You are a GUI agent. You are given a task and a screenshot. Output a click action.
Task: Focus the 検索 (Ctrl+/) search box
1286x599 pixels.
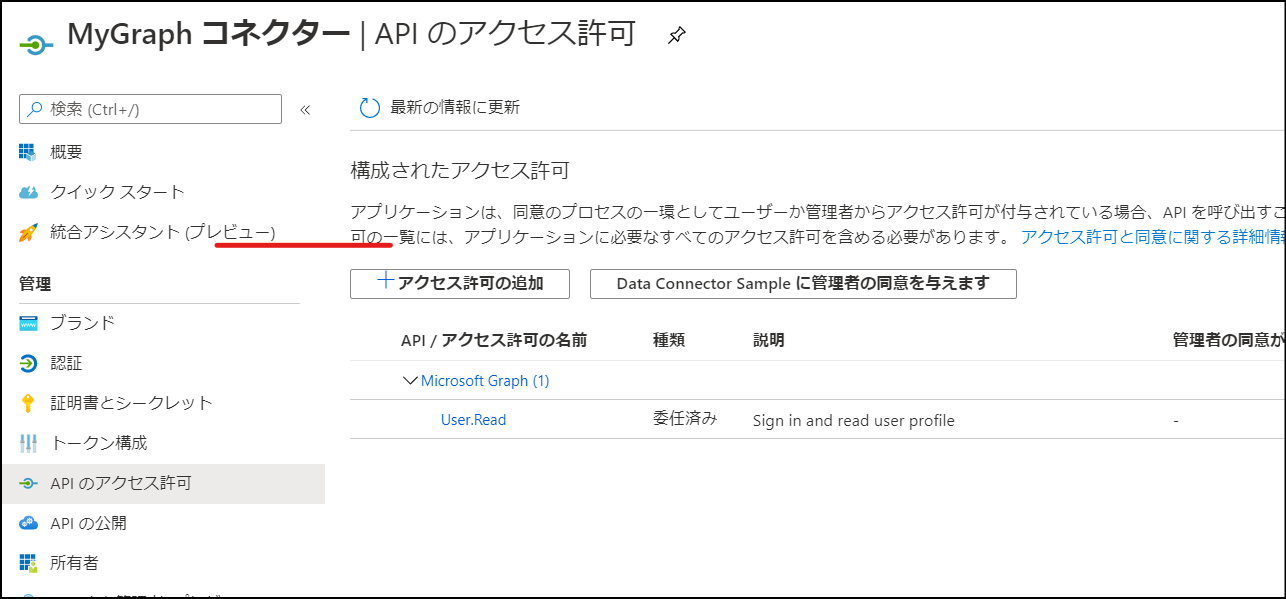[150, 109]
